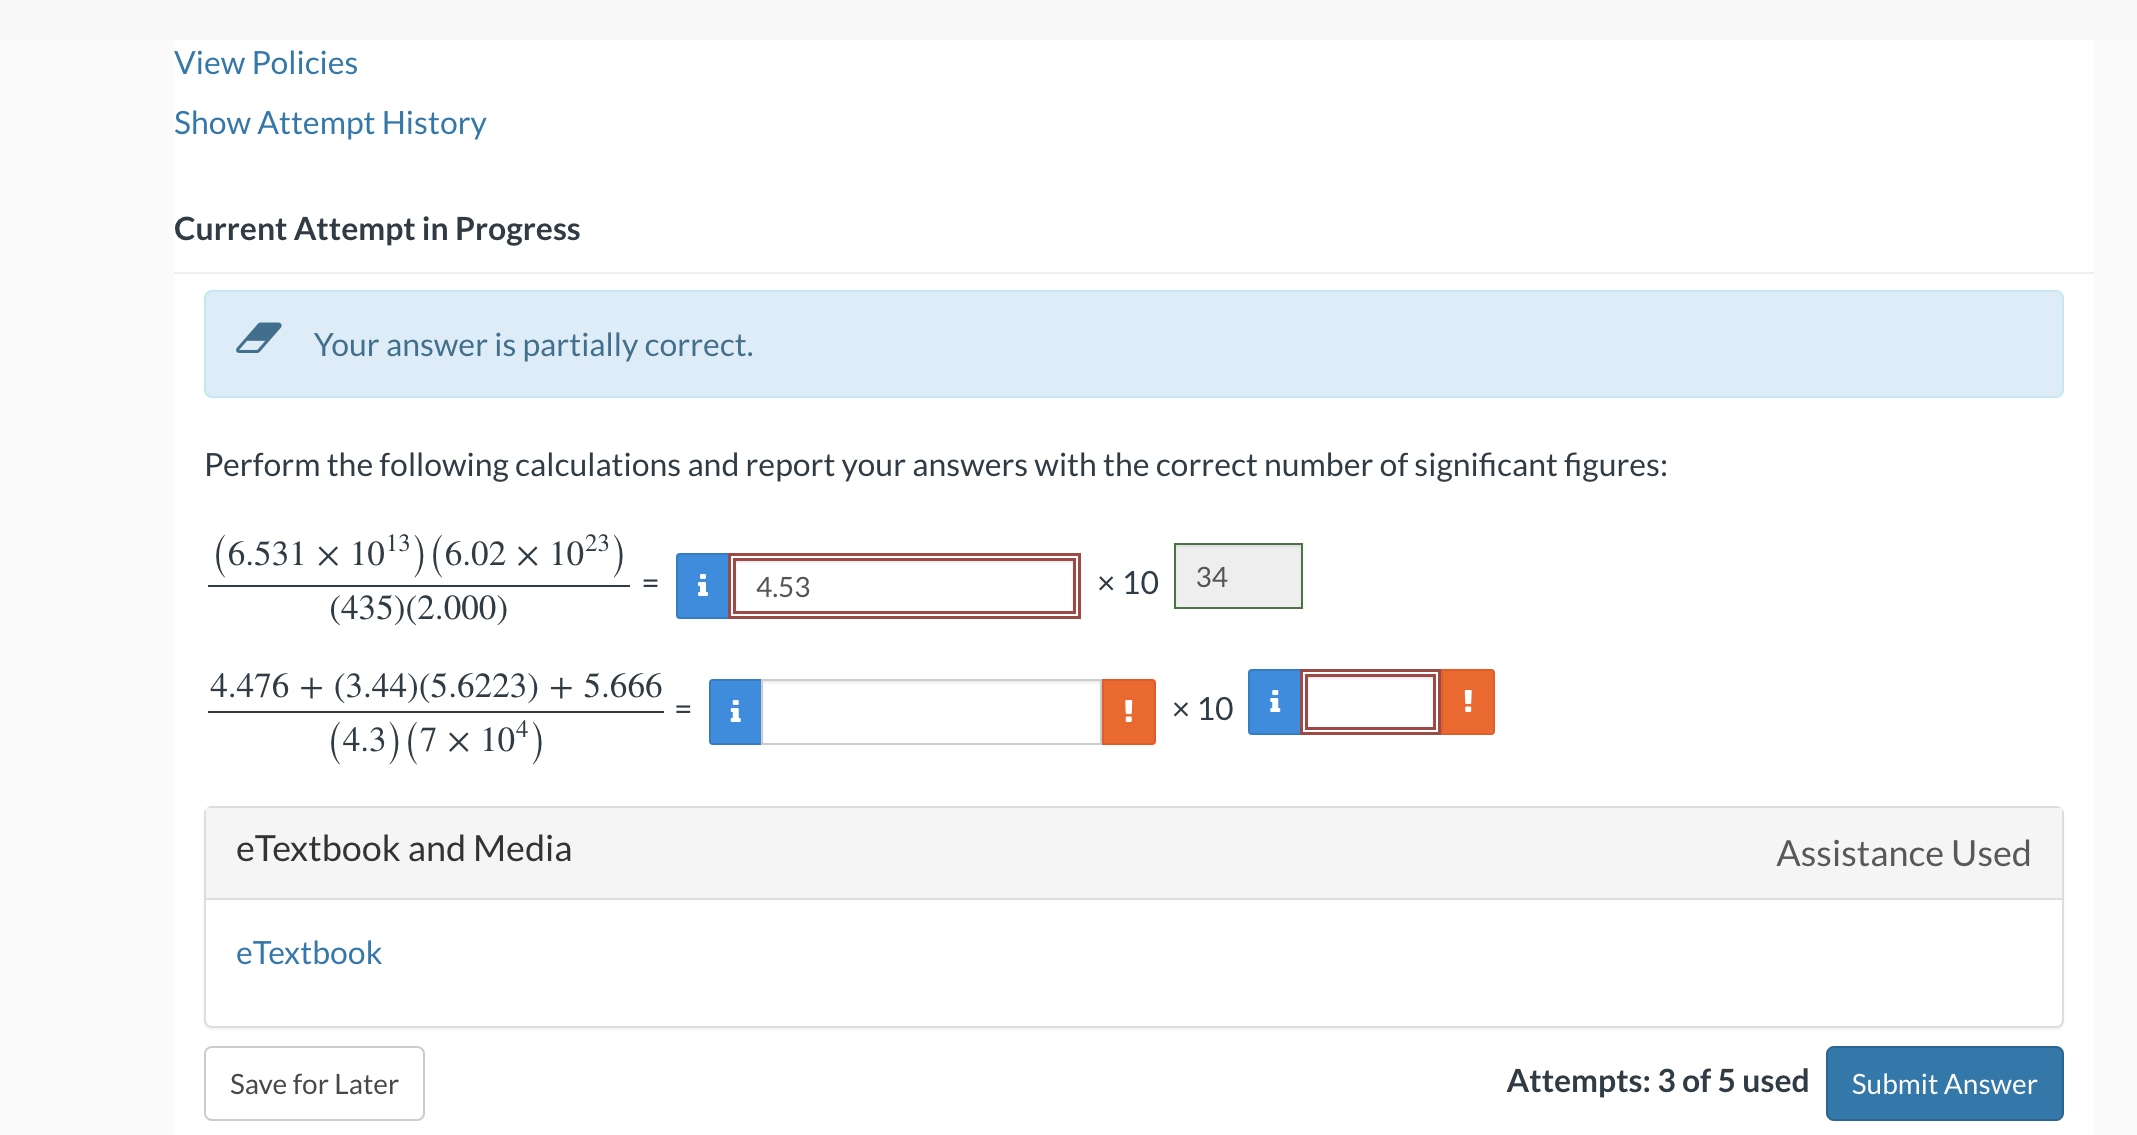Show Attempt History
2137x1135 pixels.
point(330,122)
